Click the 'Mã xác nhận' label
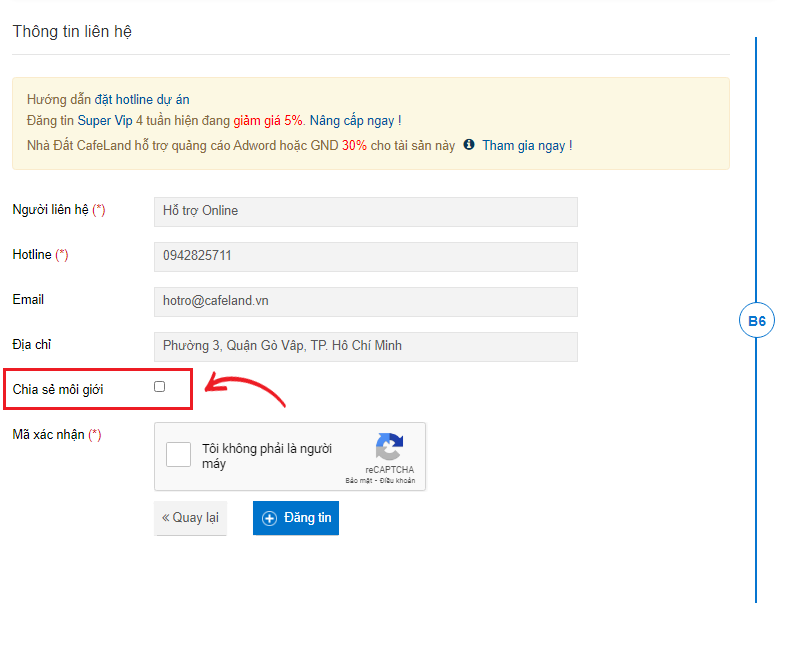This screenshot has width=788, height=660. 48,435
